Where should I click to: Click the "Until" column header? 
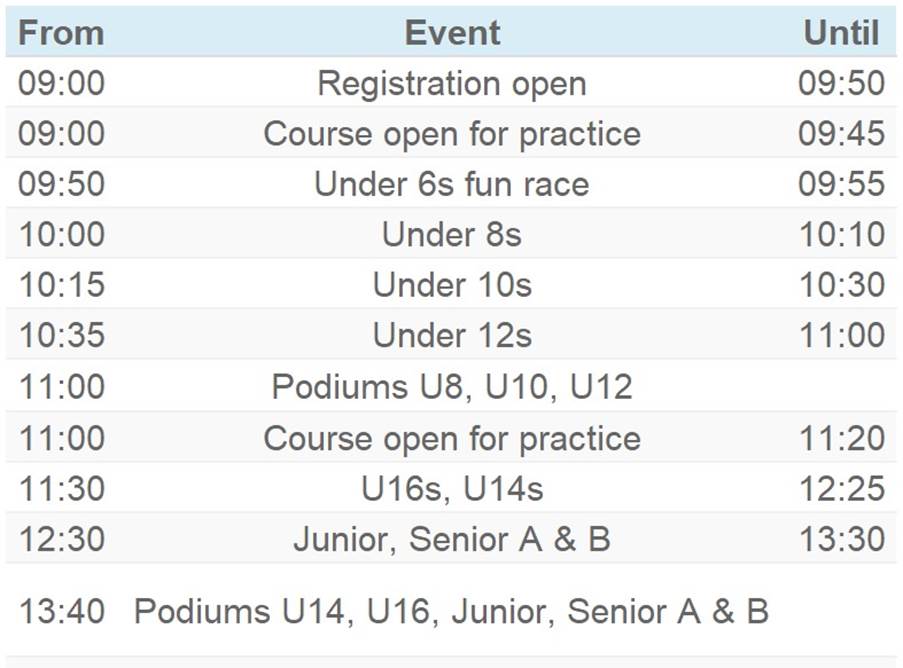pyautogui.click(x=841, y=33)
